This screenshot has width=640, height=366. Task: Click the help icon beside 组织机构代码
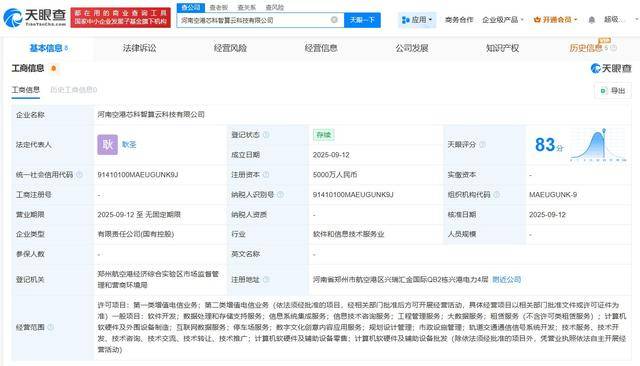[497, 195]
